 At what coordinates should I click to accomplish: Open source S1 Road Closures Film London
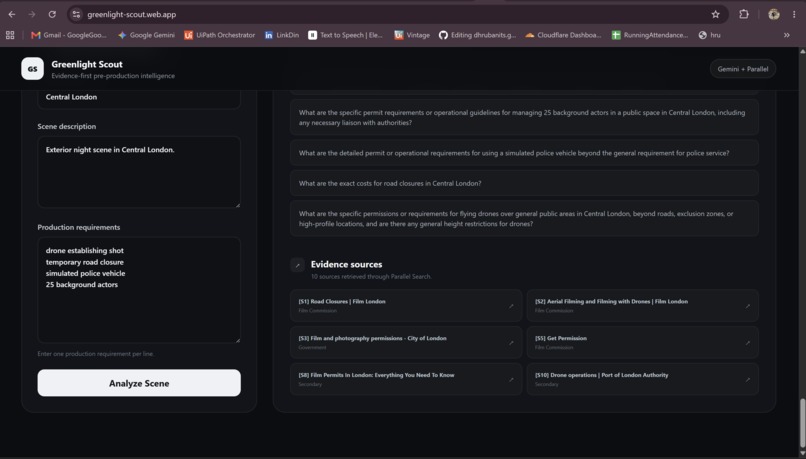coord(406,305)
